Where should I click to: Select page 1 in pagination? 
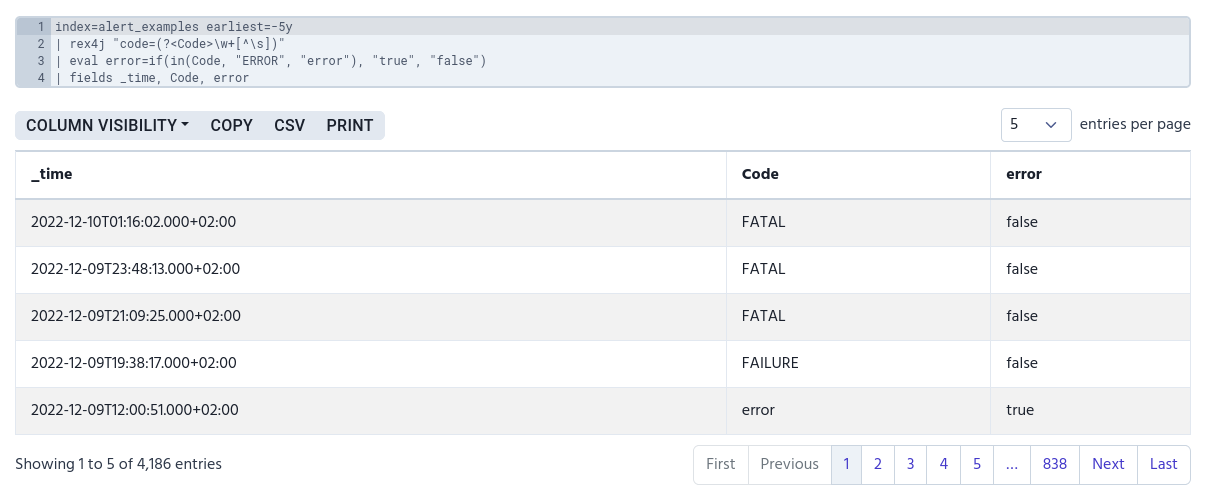click(x=846, y=464)
